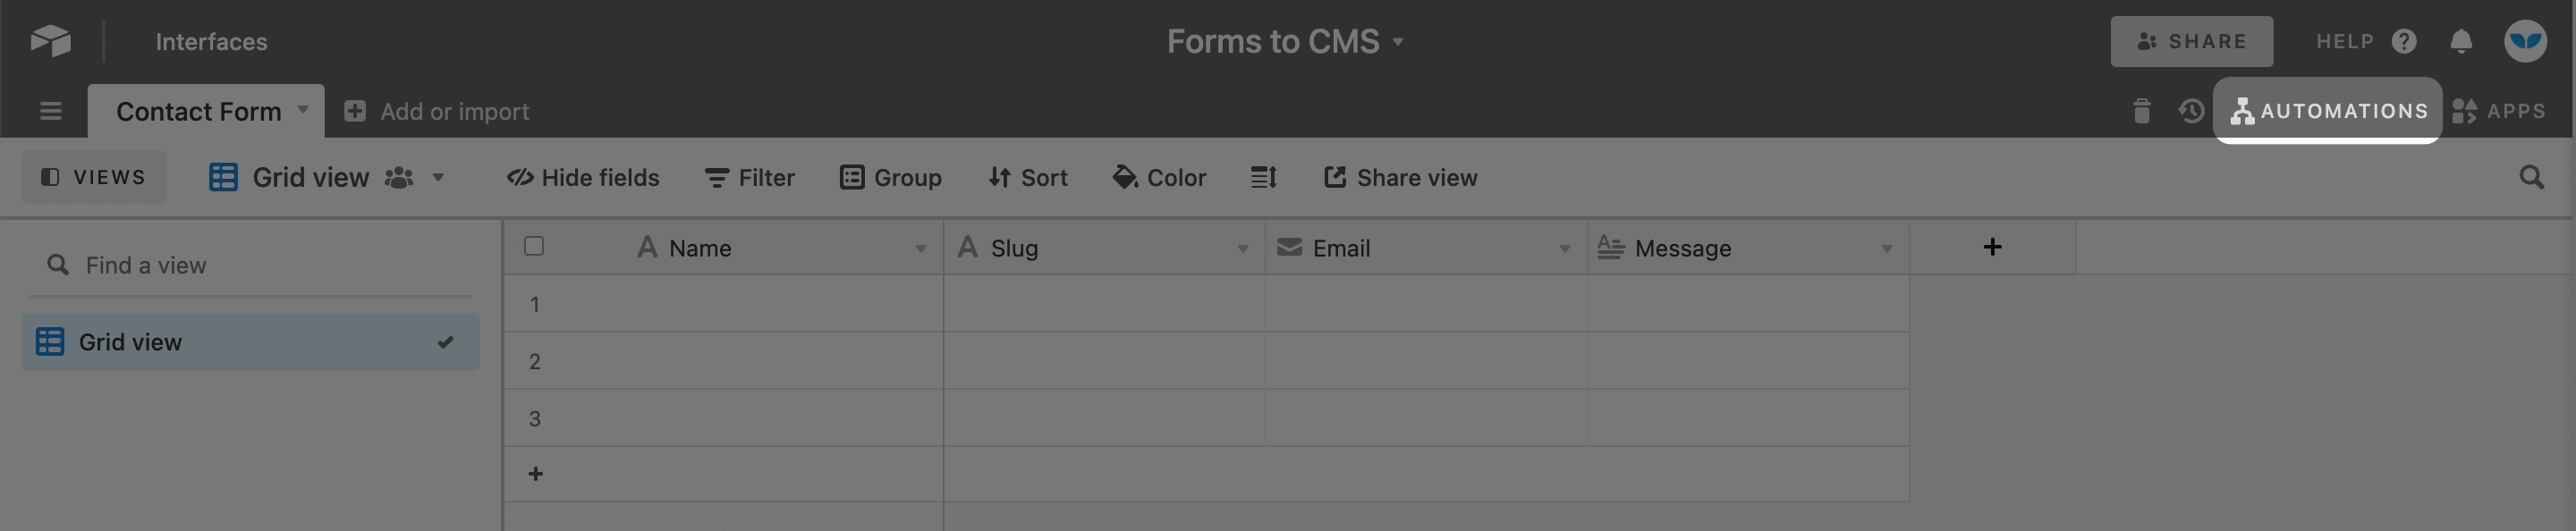
Task: Toggle the select-all records checkbox
Action: click(x=533, y=247)
